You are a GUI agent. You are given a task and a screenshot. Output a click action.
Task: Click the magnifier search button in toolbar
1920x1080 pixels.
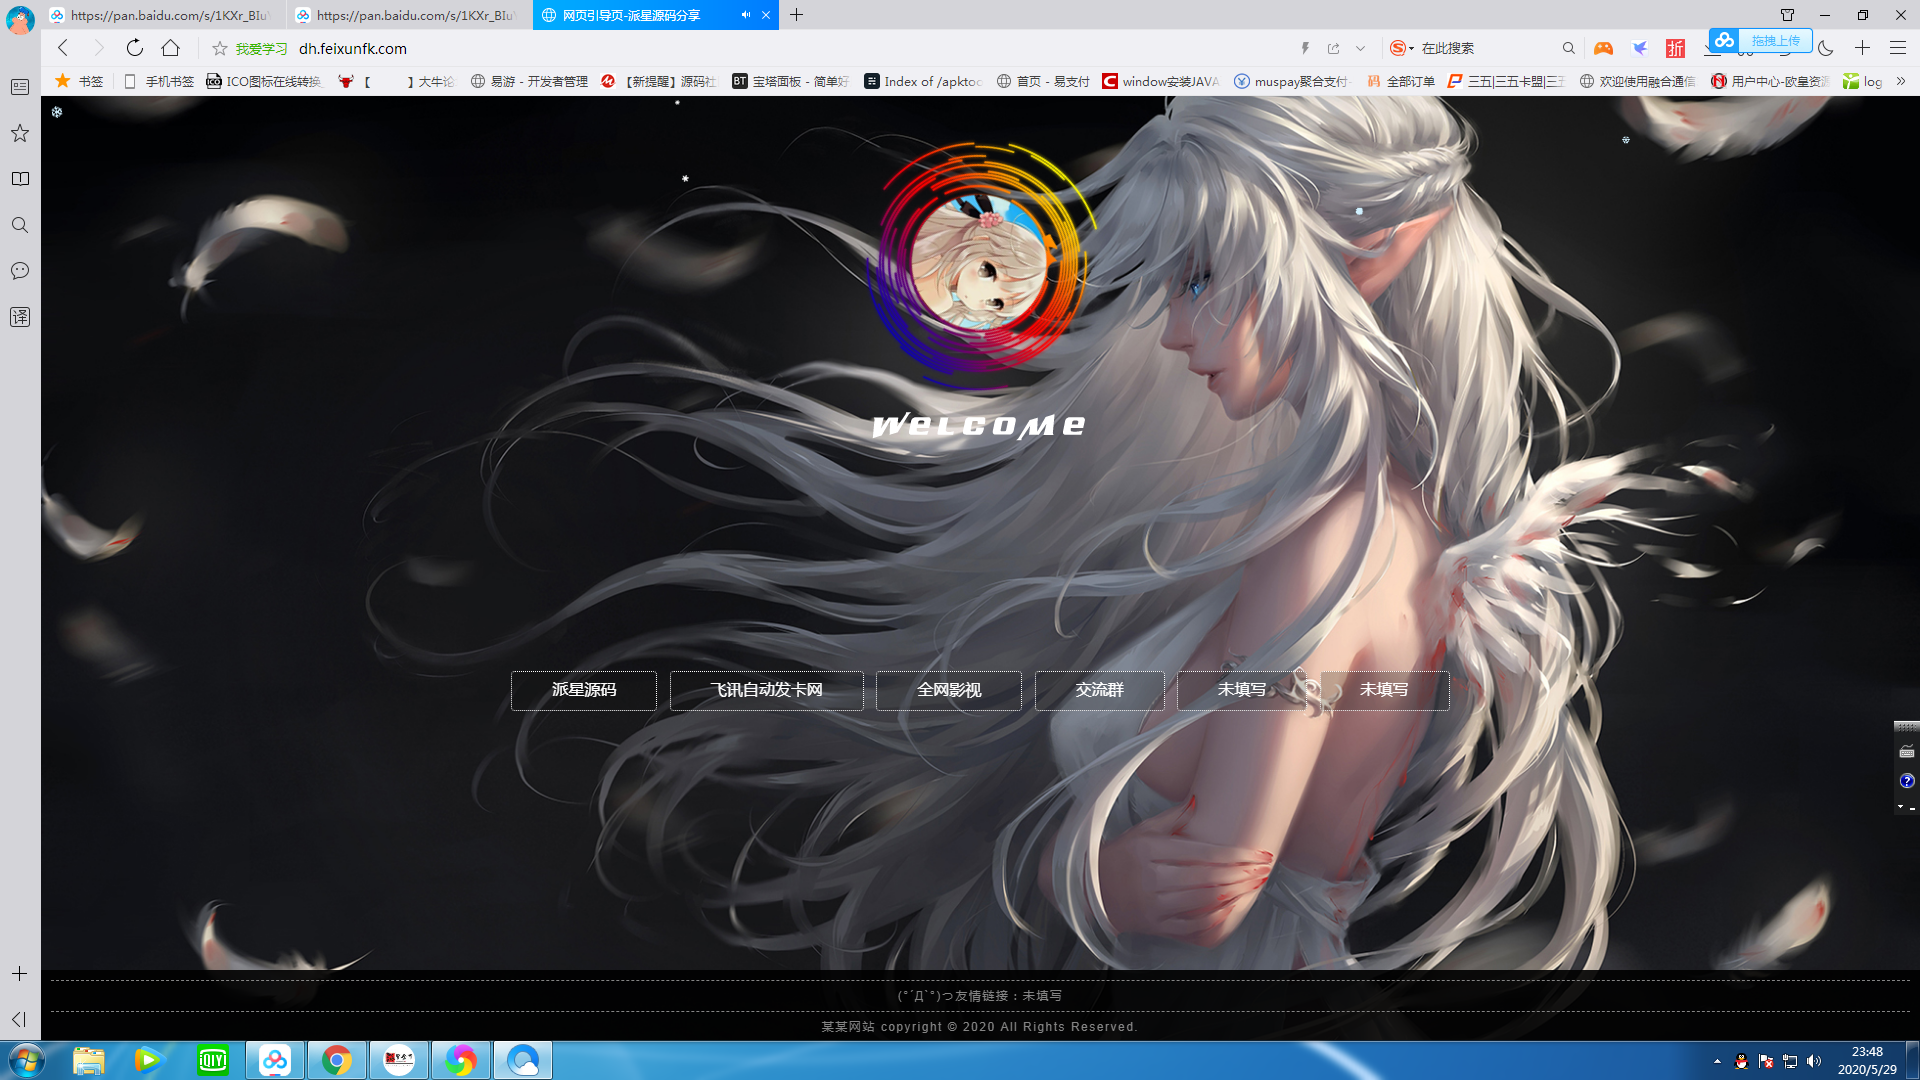pyautogui.click(x=1568, y=48)
